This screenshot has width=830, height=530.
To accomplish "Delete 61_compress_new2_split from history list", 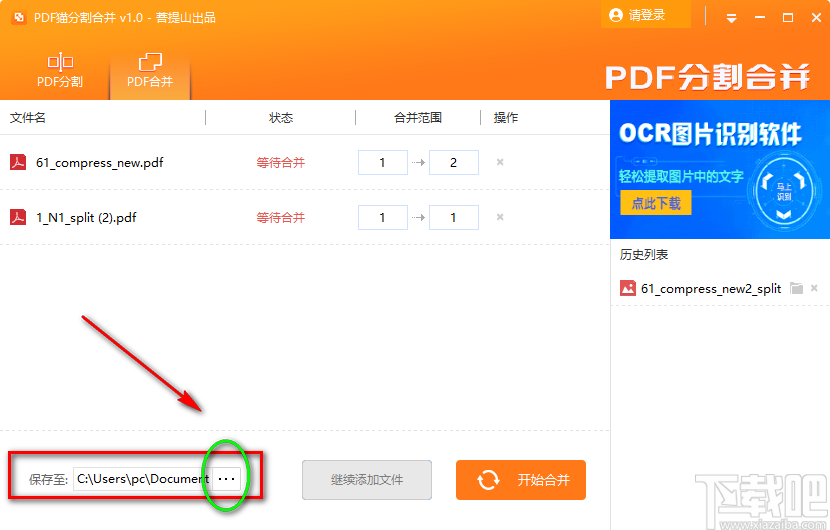I will point(814,288).
